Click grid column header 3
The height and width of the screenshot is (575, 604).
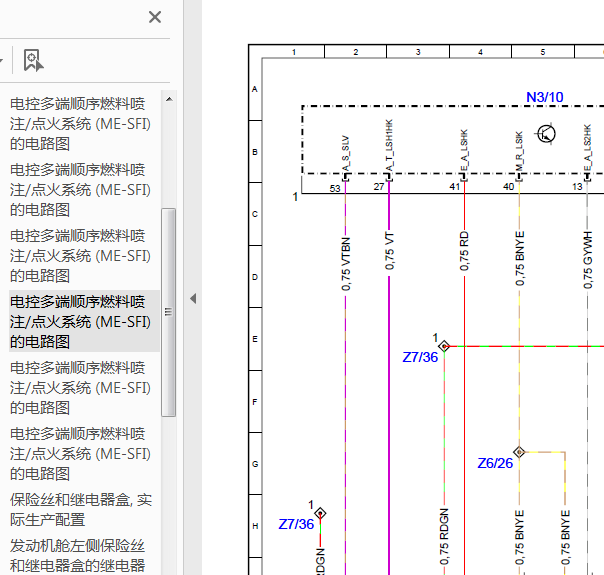(418, 52)
